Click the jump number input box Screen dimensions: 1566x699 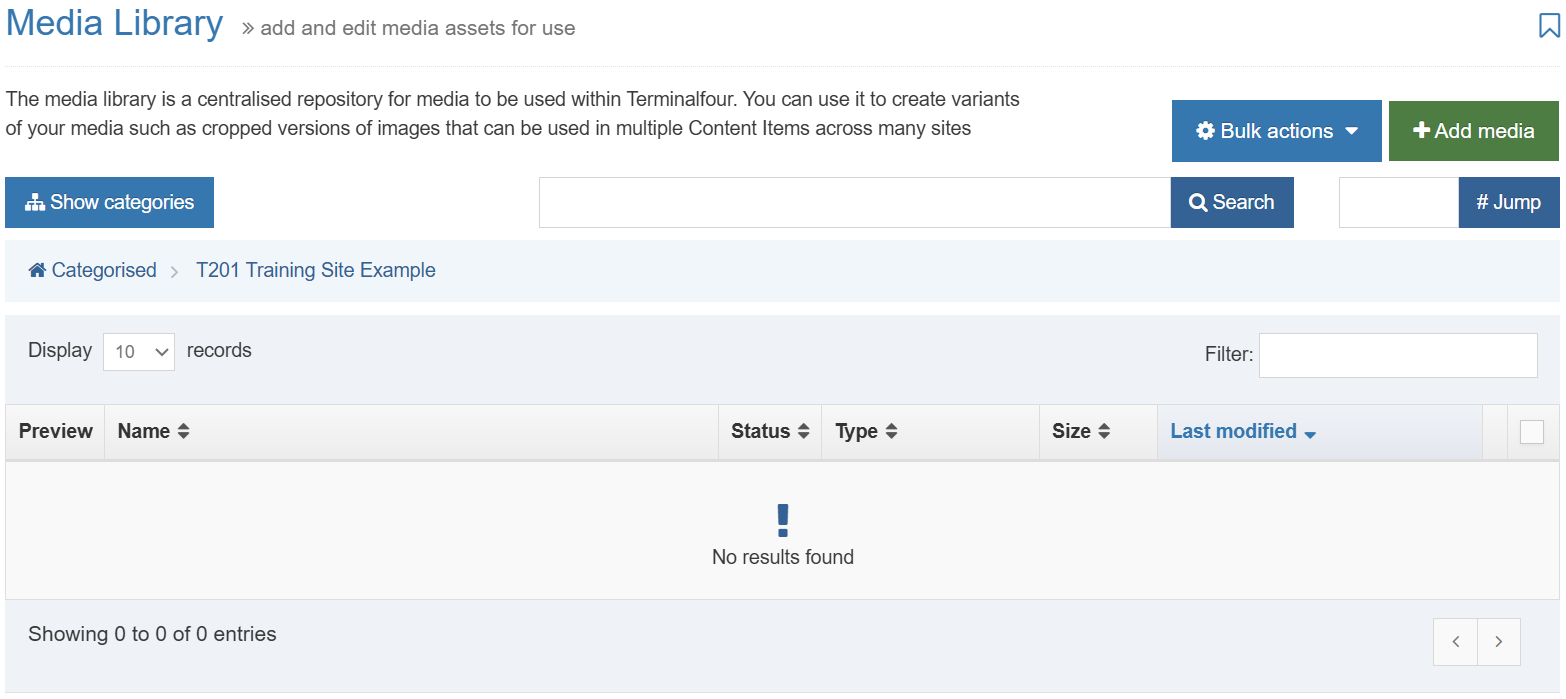point(1398,202)
